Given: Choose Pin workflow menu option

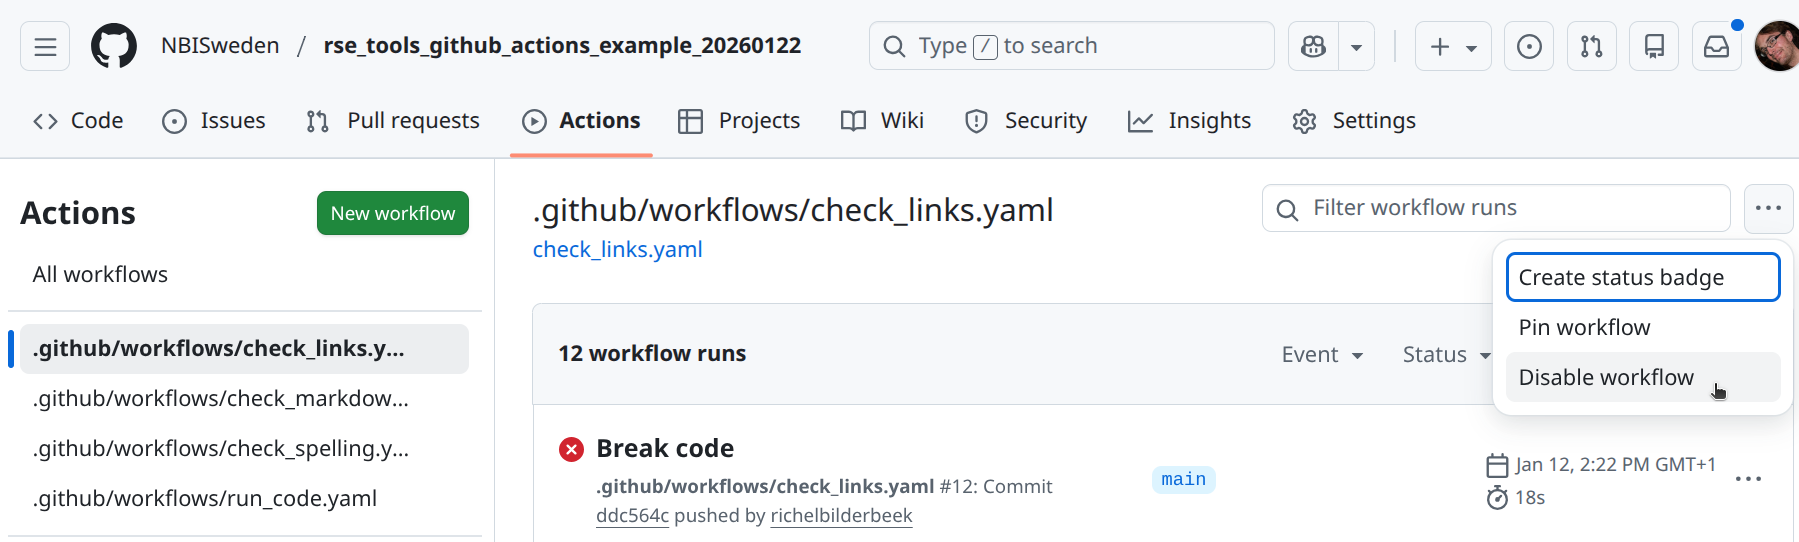Looking at the screenshot, I should [1584, 327].
